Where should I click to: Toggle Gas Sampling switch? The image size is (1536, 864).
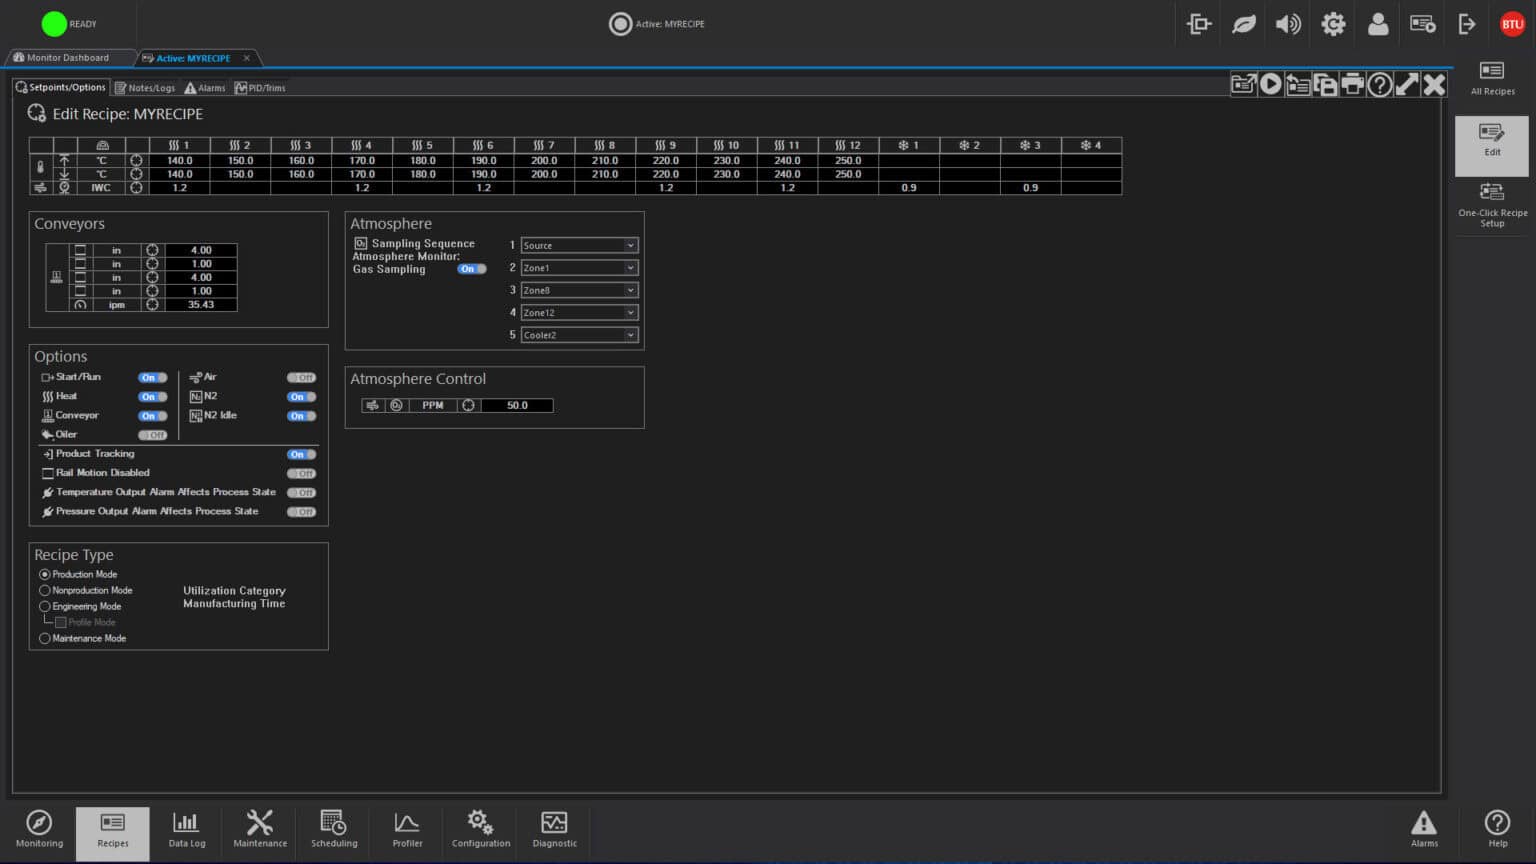click(x=472, y=269)
